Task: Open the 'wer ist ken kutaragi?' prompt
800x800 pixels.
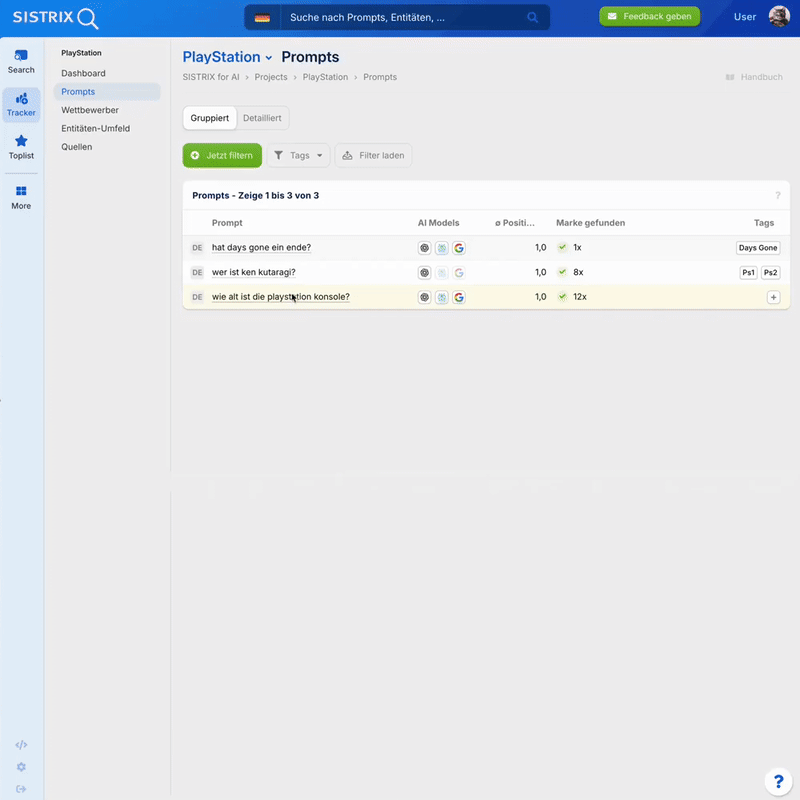Action: [x=253, y=272]
